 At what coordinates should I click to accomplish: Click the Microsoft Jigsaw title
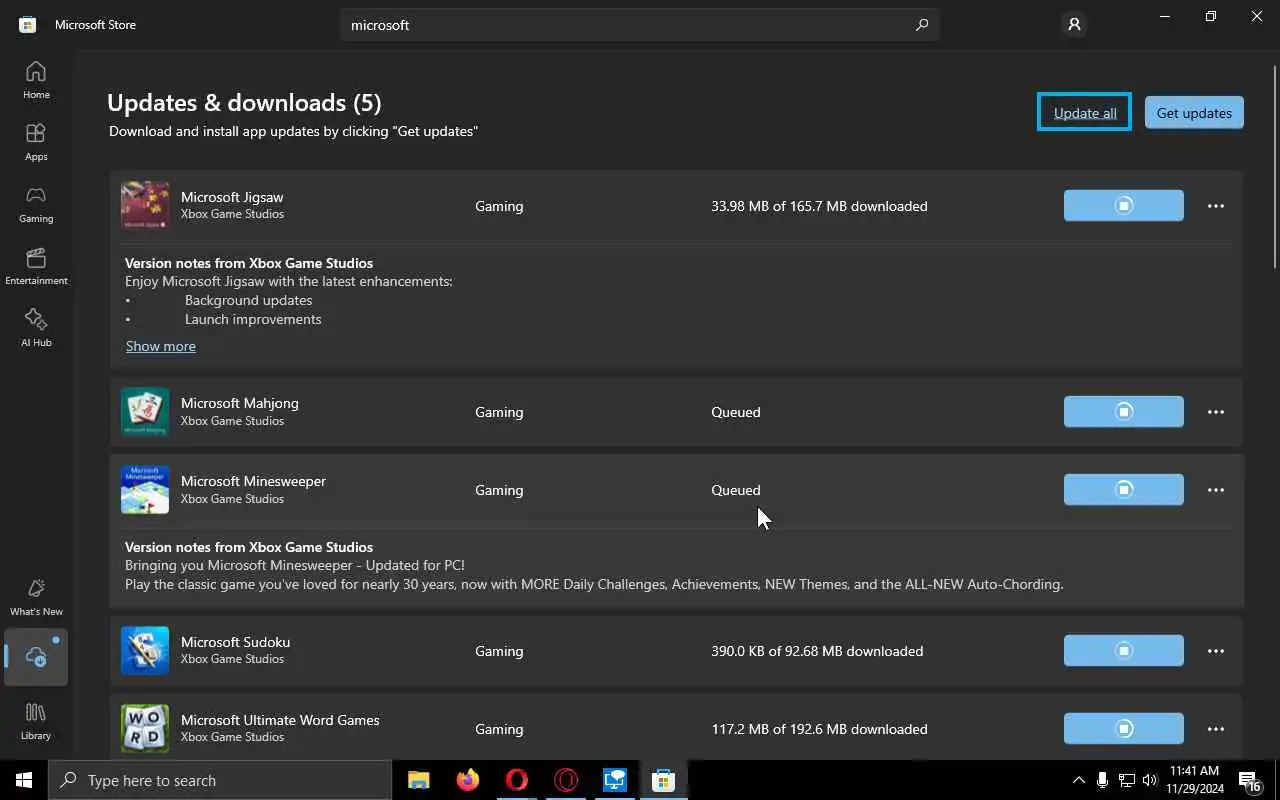point(232,197)
